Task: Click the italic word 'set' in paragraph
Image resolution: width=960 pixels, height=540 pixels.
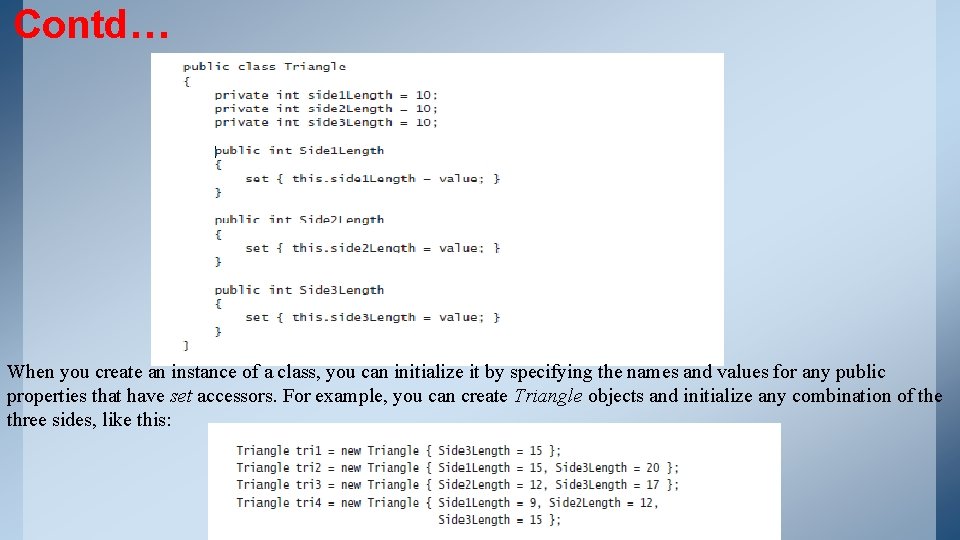Action: coord(181,396)
